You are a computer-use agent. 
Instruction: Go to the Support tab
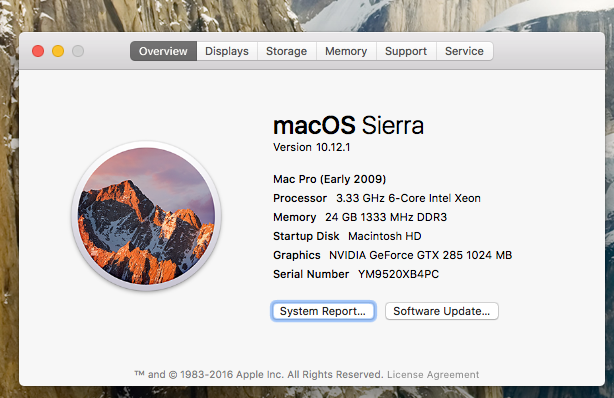[406, 51]
